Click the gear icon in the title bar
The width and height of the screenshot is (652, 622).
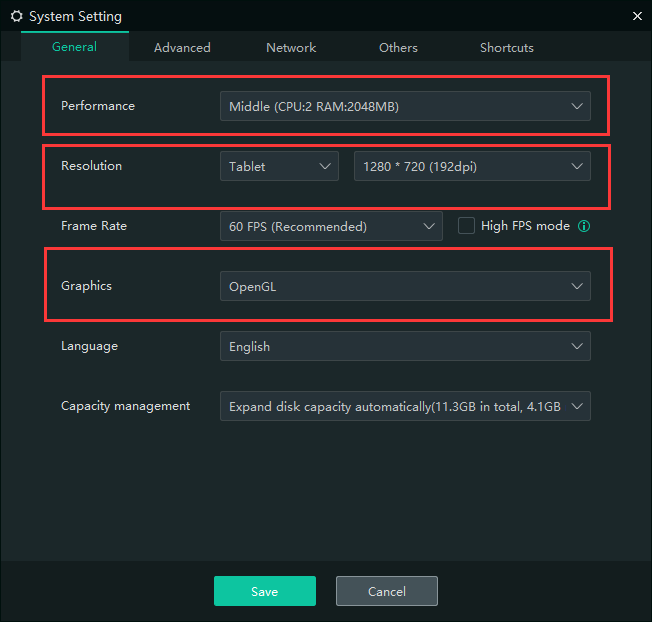click(x=16, y=16)
